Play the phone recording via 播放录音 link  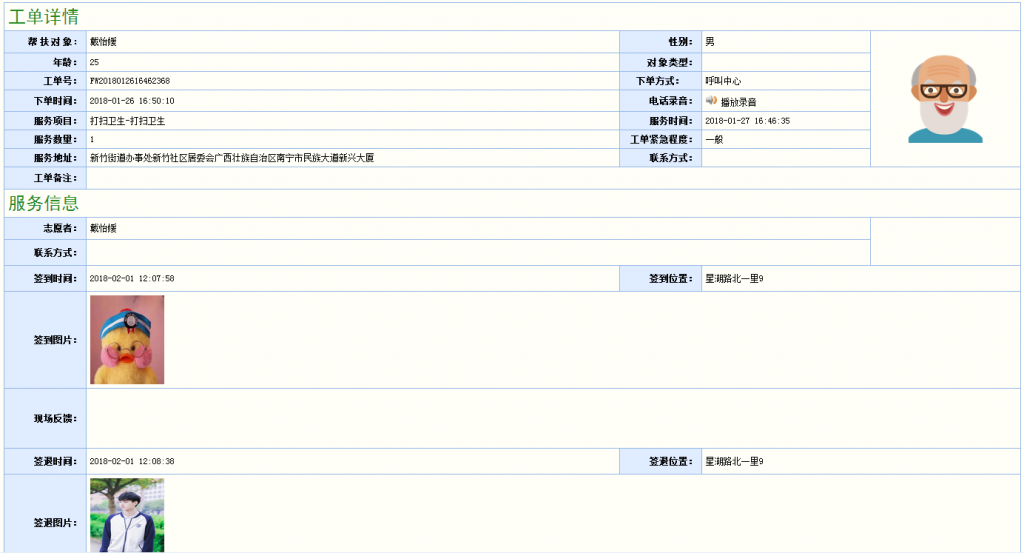coord(738,102)
